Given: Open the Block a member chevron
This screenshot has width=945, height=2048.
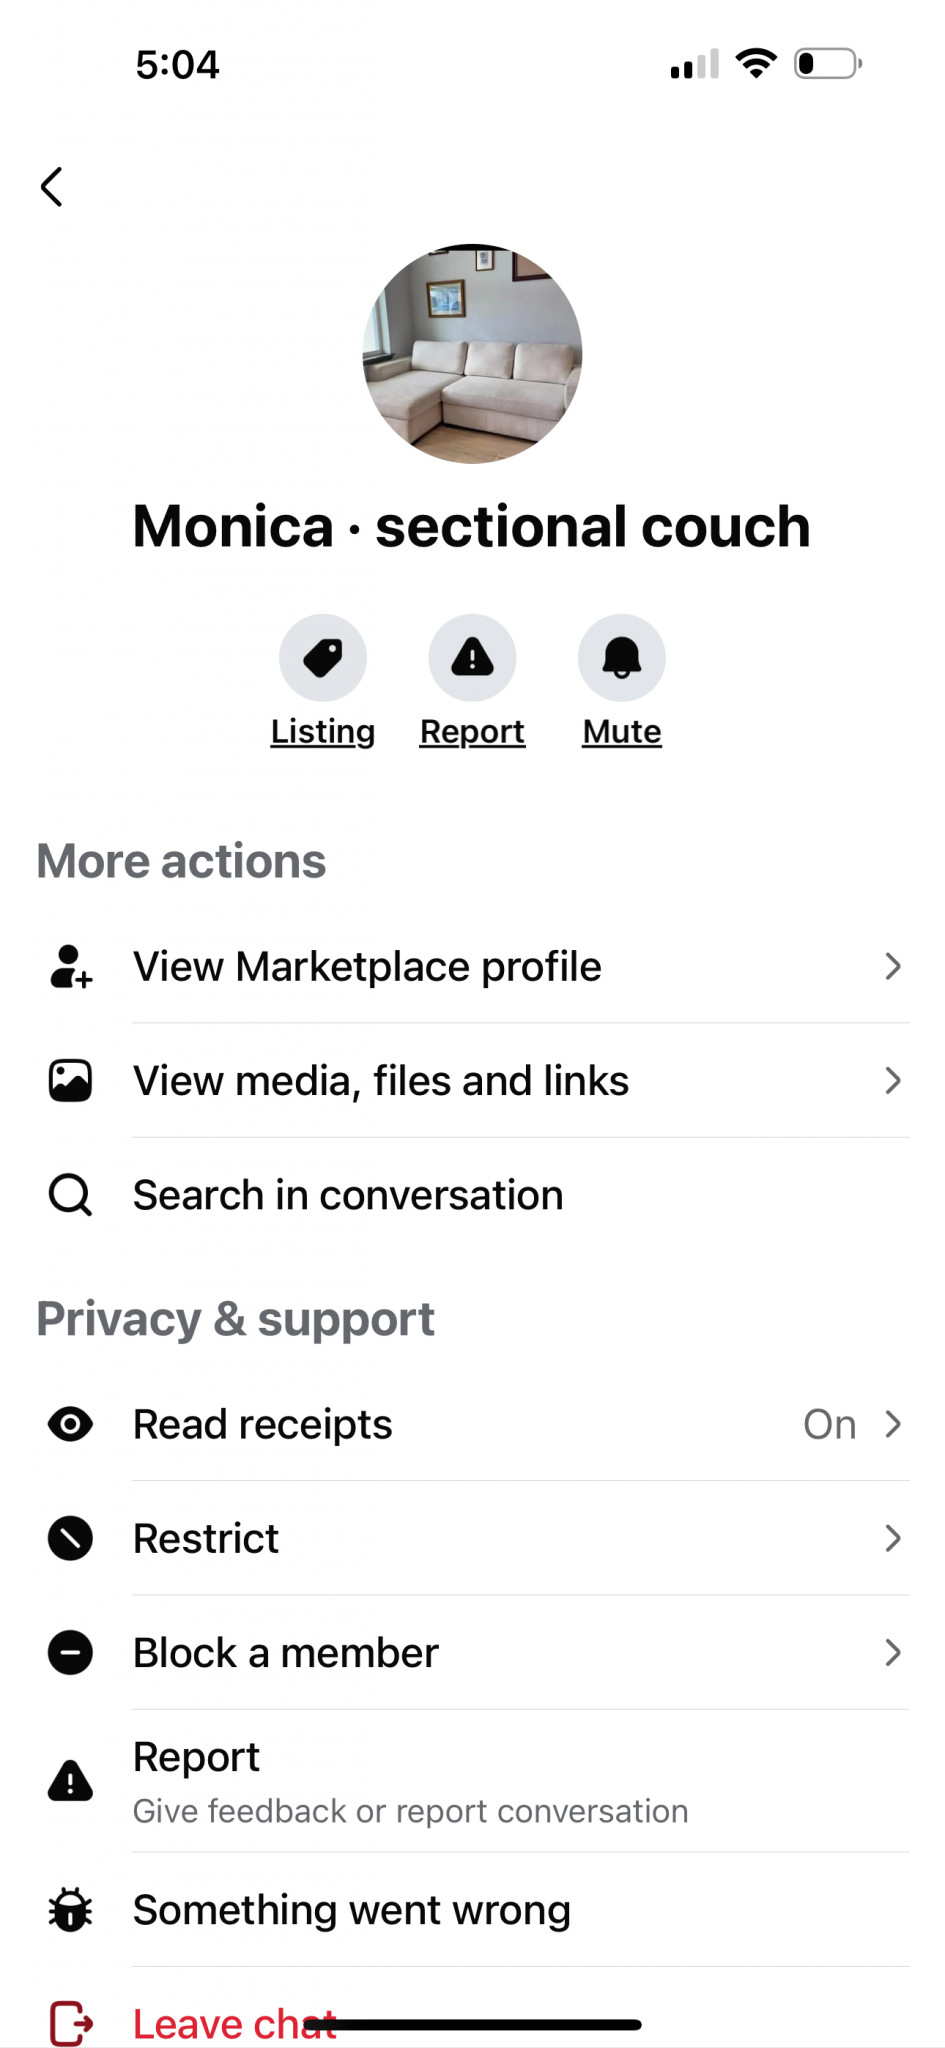Looking at the screenshot, I should pyautogui.click(x=893, y=1653).
